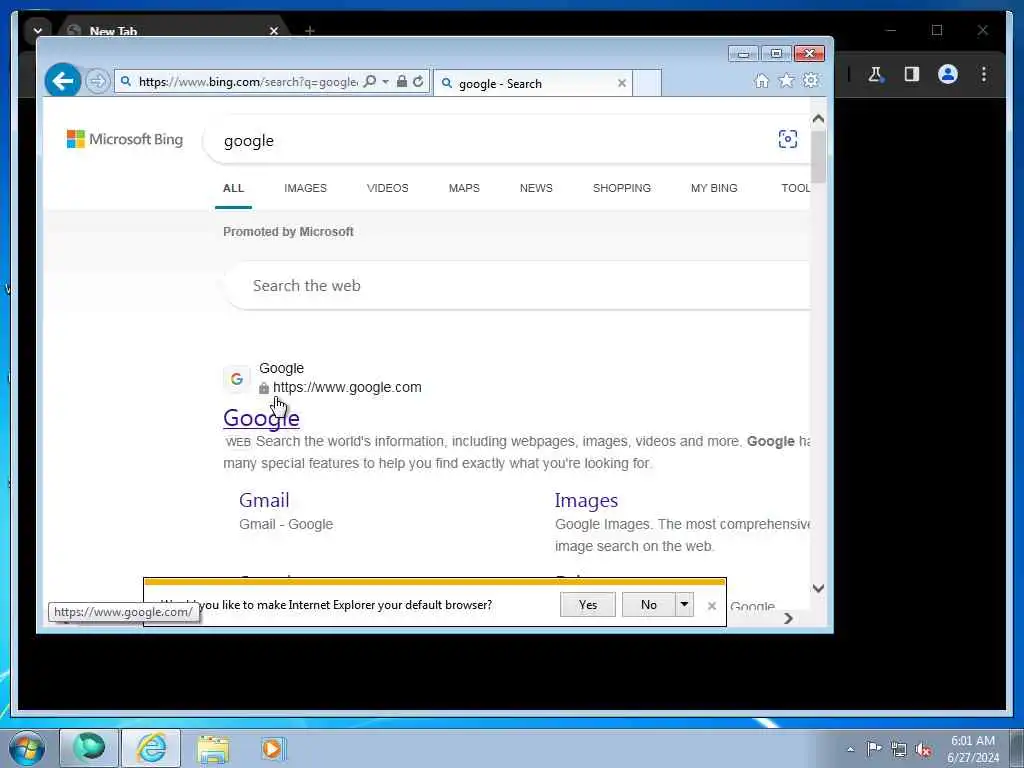1024x768 pixels.
Task: Expand the No button dropdown arrow
Action: click(x=684, y=605)
